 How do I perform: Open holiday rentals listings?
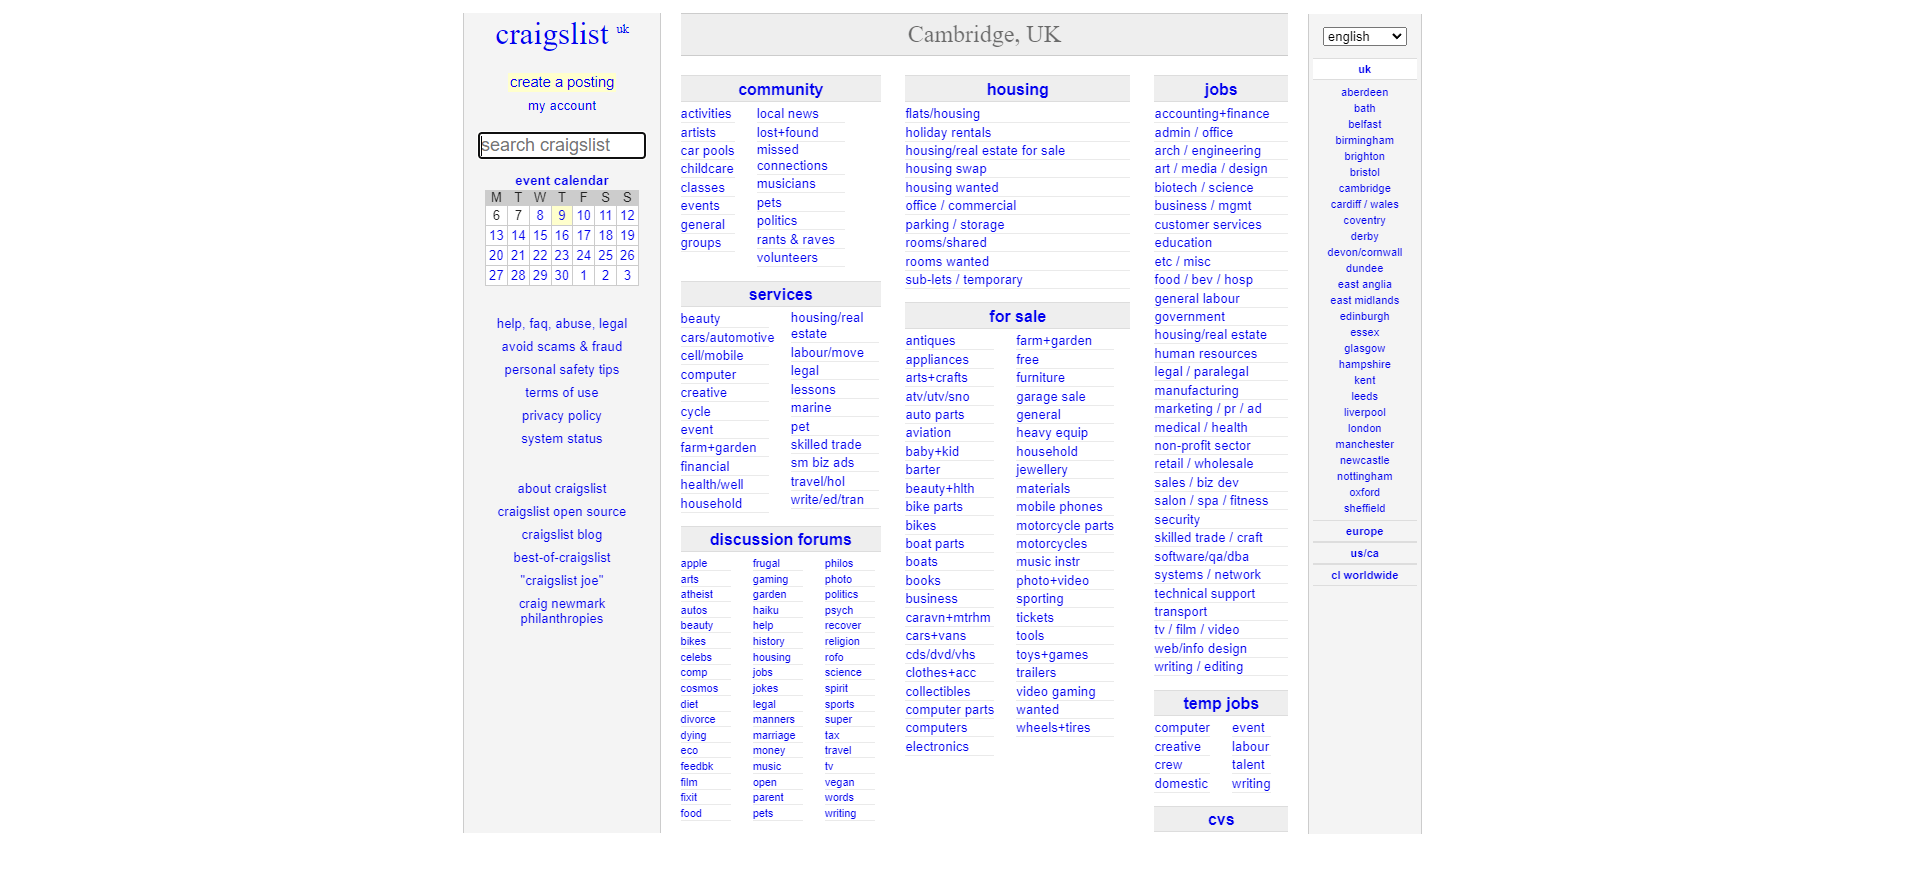click(949, 133)
